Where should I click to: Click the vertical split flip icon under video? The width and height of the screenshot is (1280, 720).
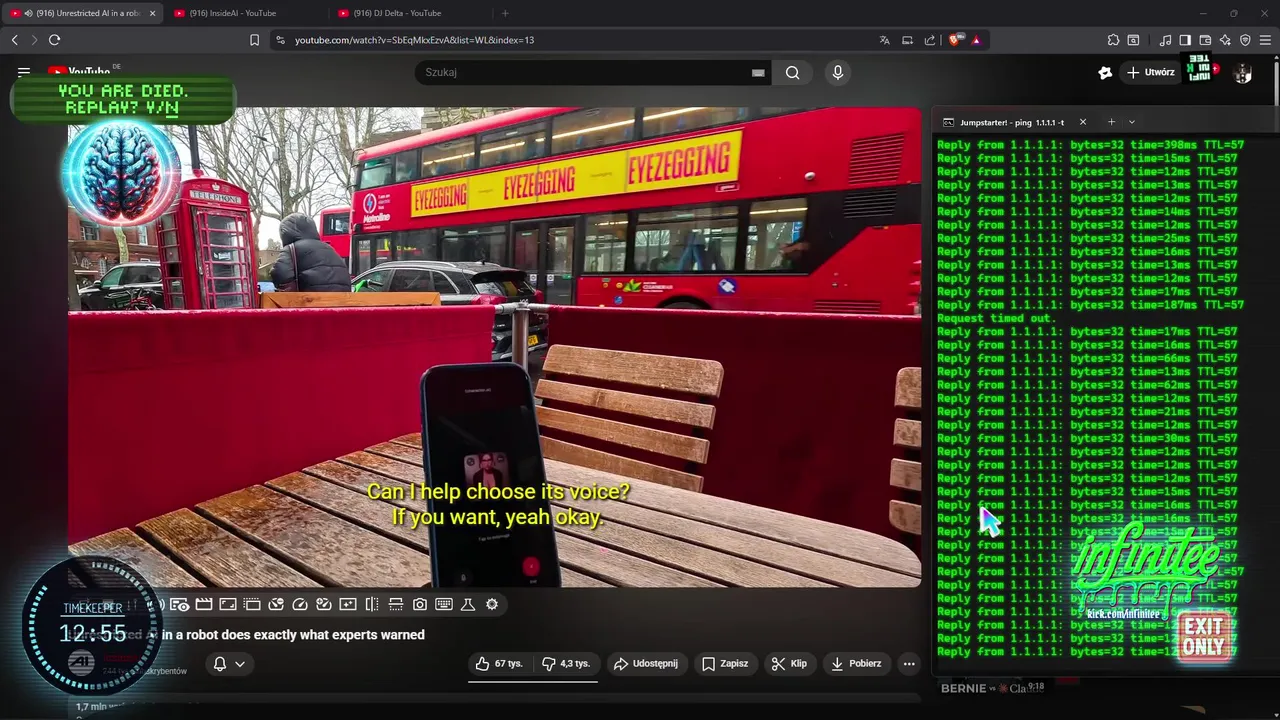tap(372, 604)
